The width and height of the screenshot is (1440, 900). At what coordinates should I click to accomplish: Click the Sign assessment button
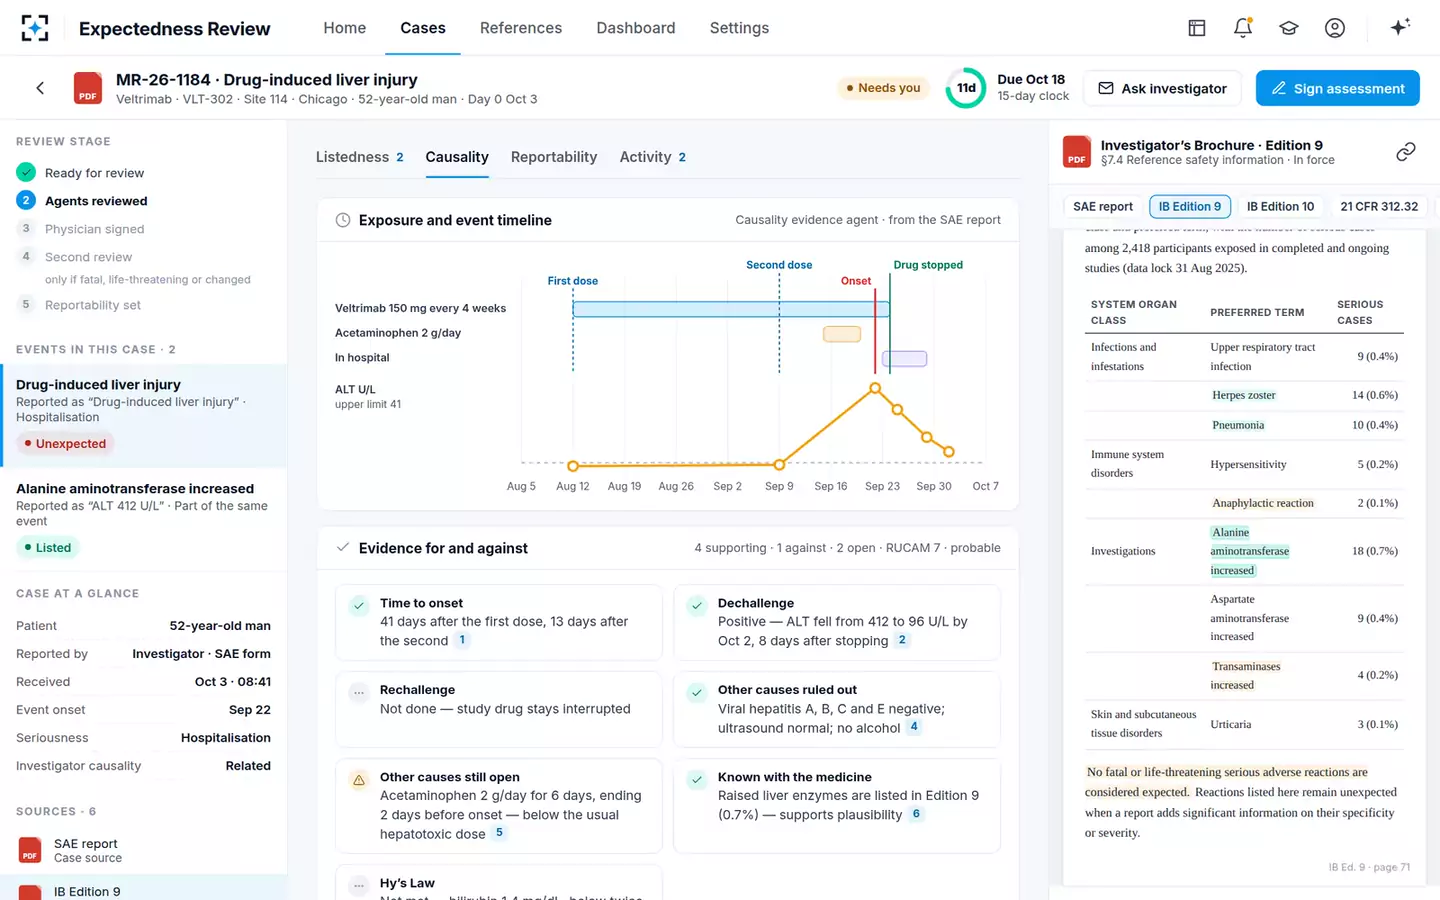[x=1338, y=88]
